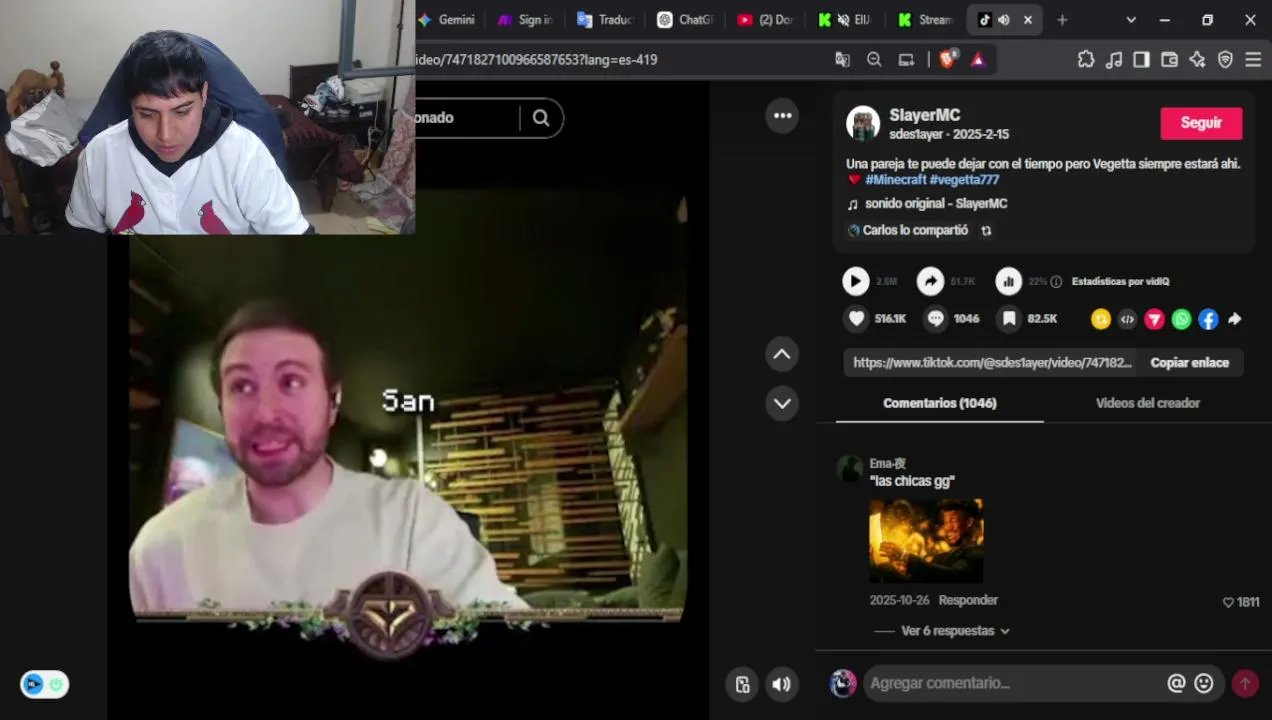
Task: Click the yellow repost icon in share row
Action: 1101,319
